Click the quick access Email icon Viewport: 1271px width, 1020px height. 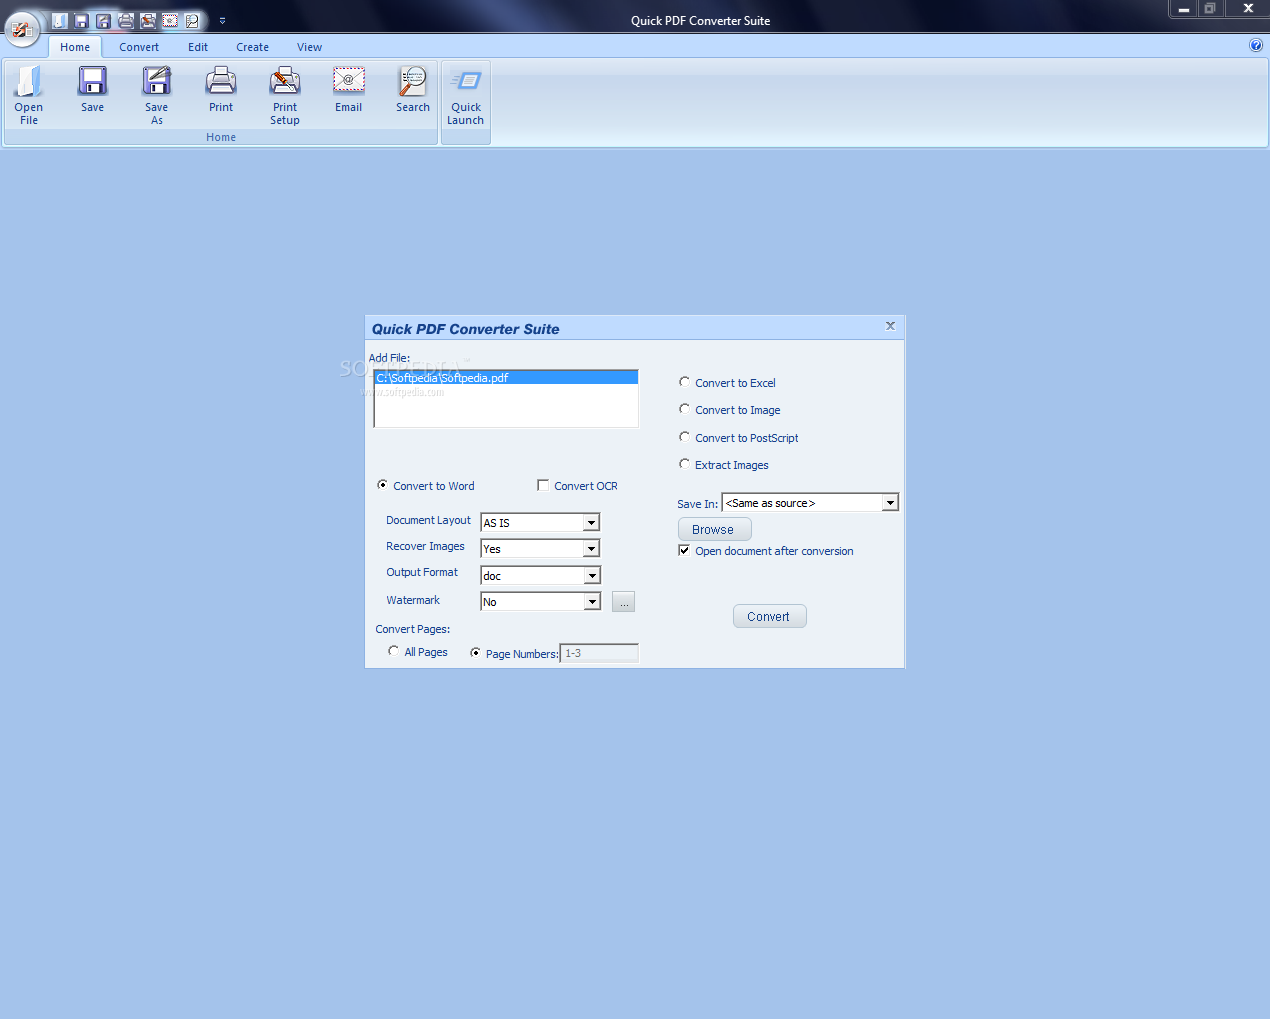click(x=170, y=20)
